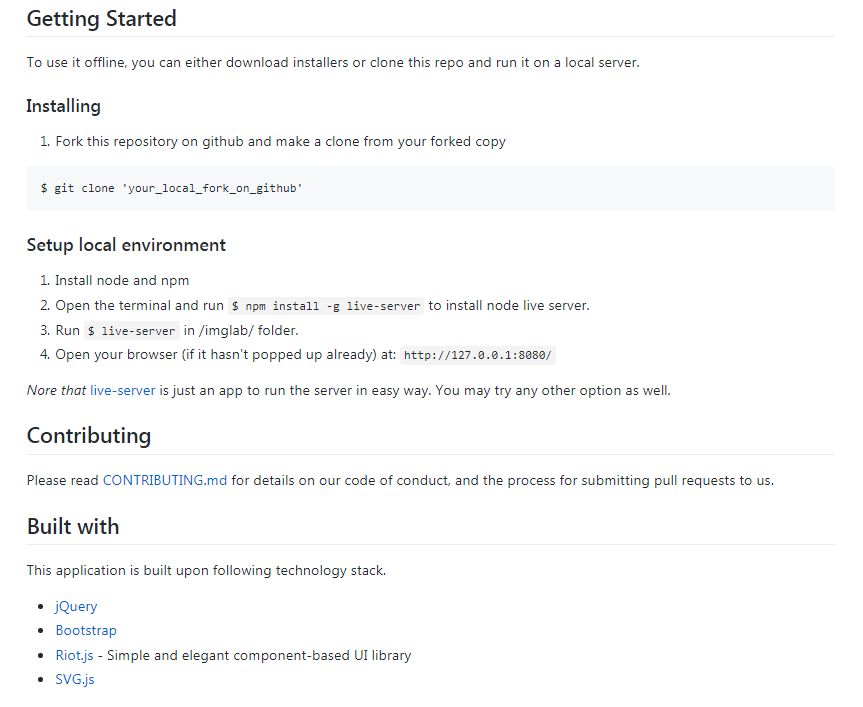The height and width of the screenshot is (707, 863).
Task: Click the SVG.js link
Action: 75,679
